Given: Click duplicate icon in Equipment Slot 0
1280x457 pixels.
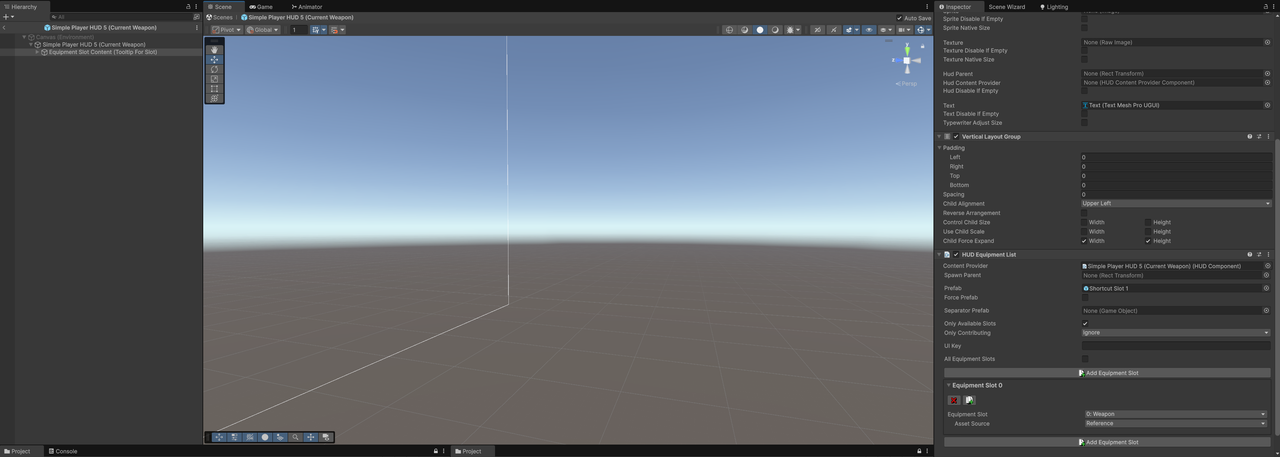Looking at the screenshot, I should point(969,400).
